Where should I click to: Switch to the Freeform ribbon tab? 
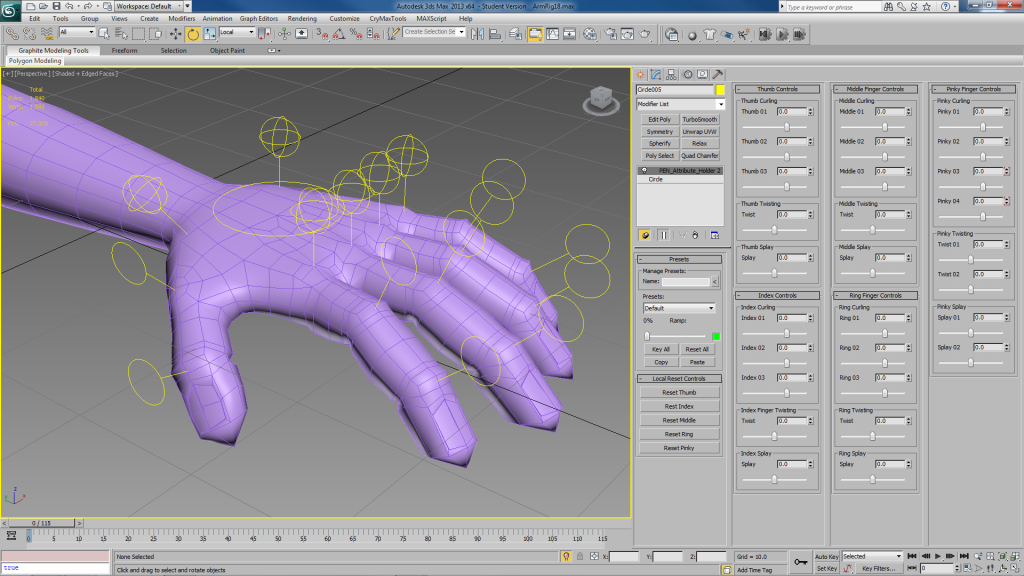(125, 50)
